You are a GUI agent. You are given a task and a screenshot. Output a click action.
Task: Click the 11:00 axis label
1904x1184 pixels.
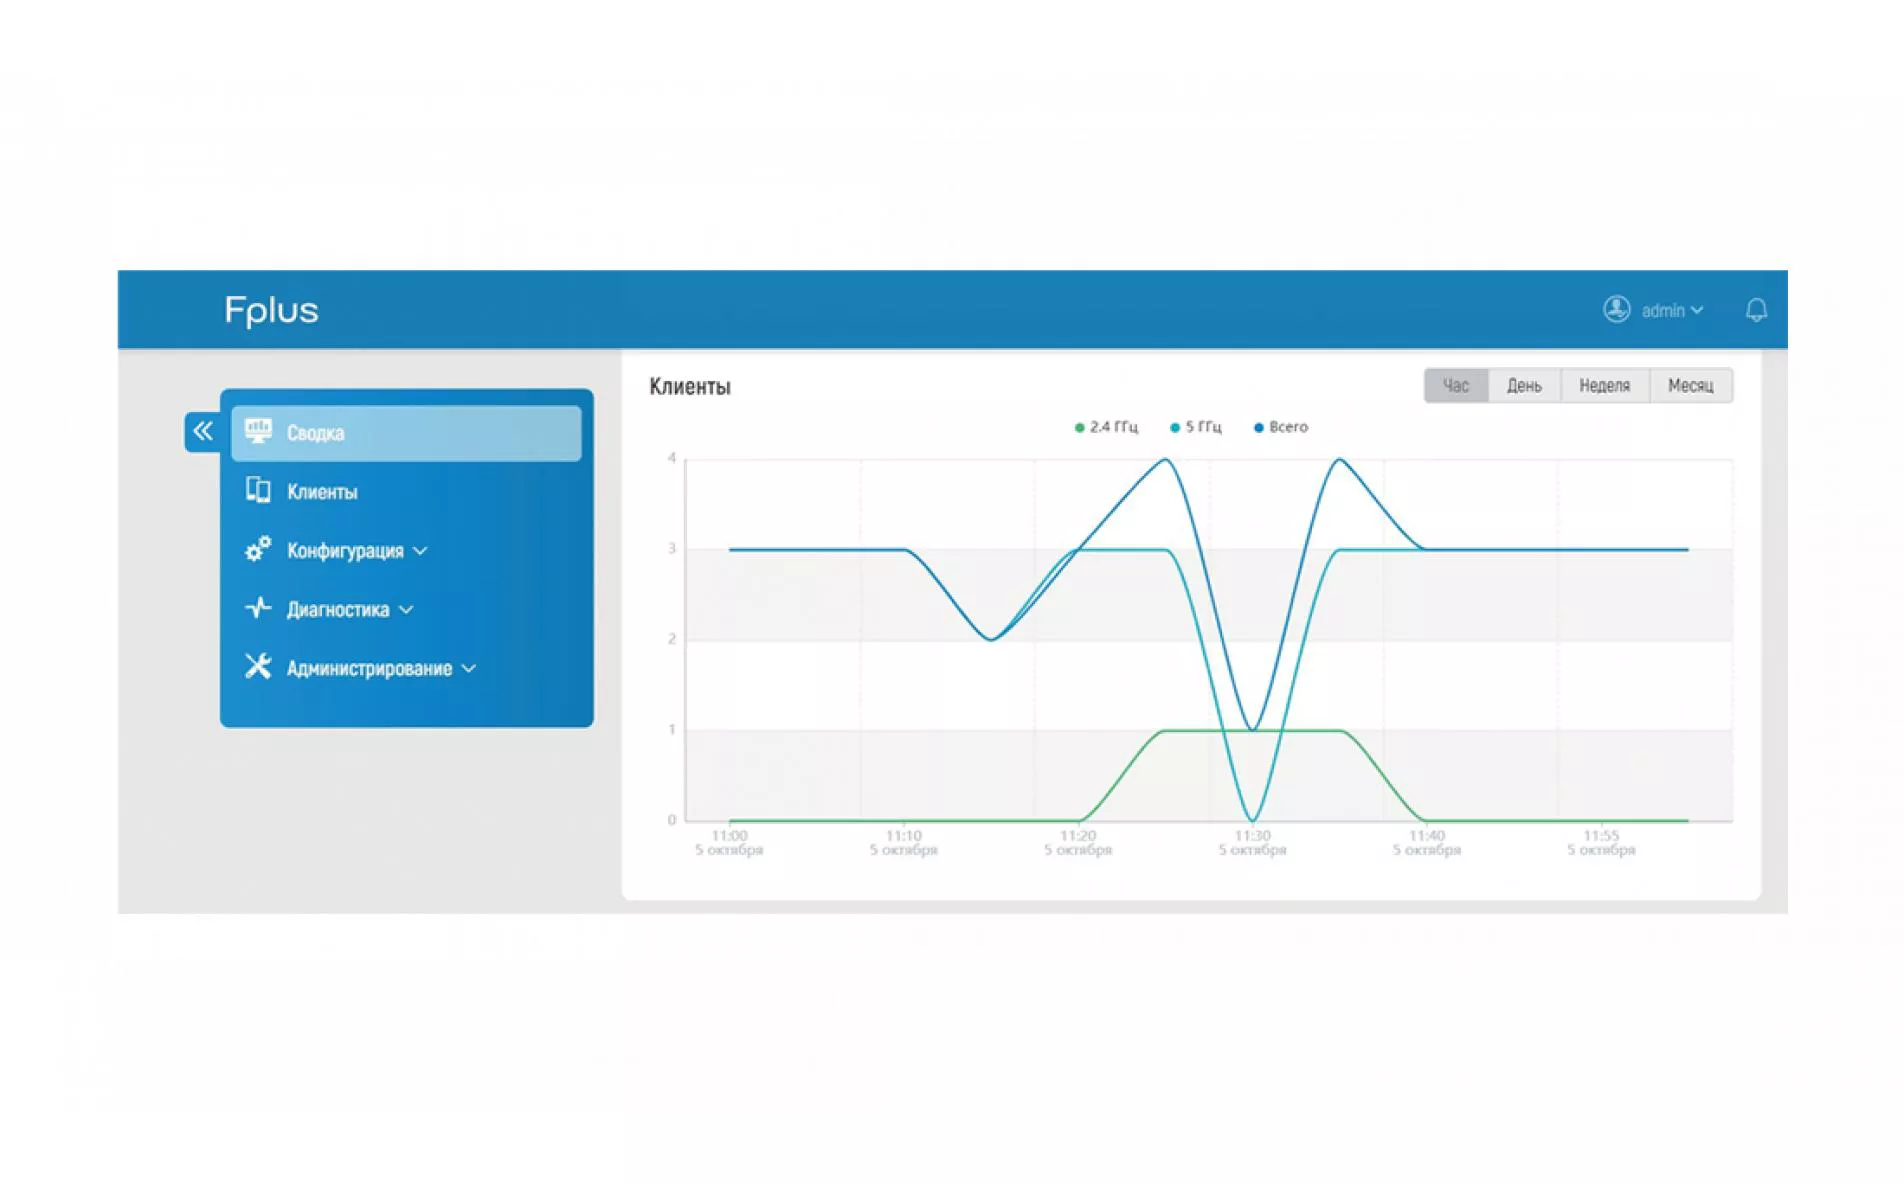coord(729,842)
